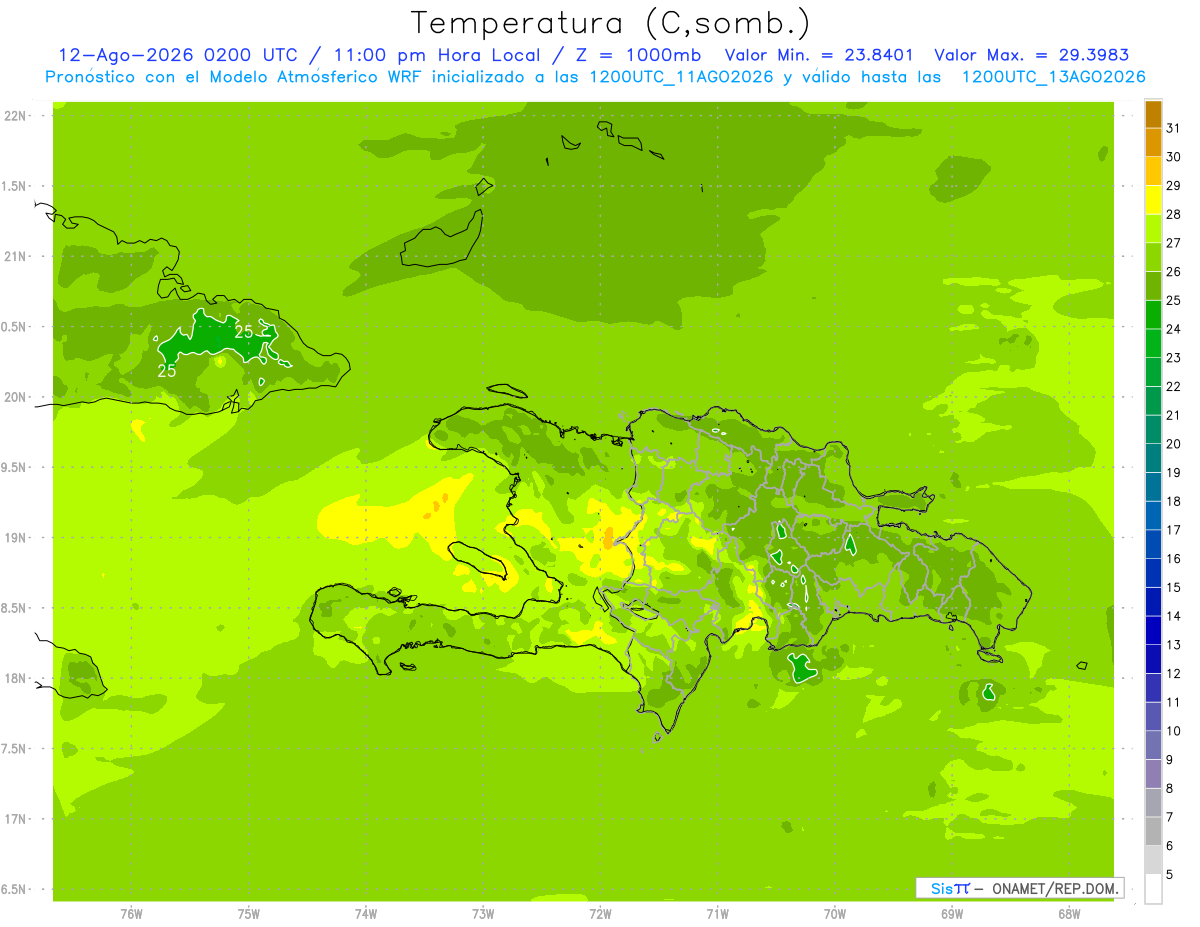Select "Valor Min. = 23.8401" text

818,56
